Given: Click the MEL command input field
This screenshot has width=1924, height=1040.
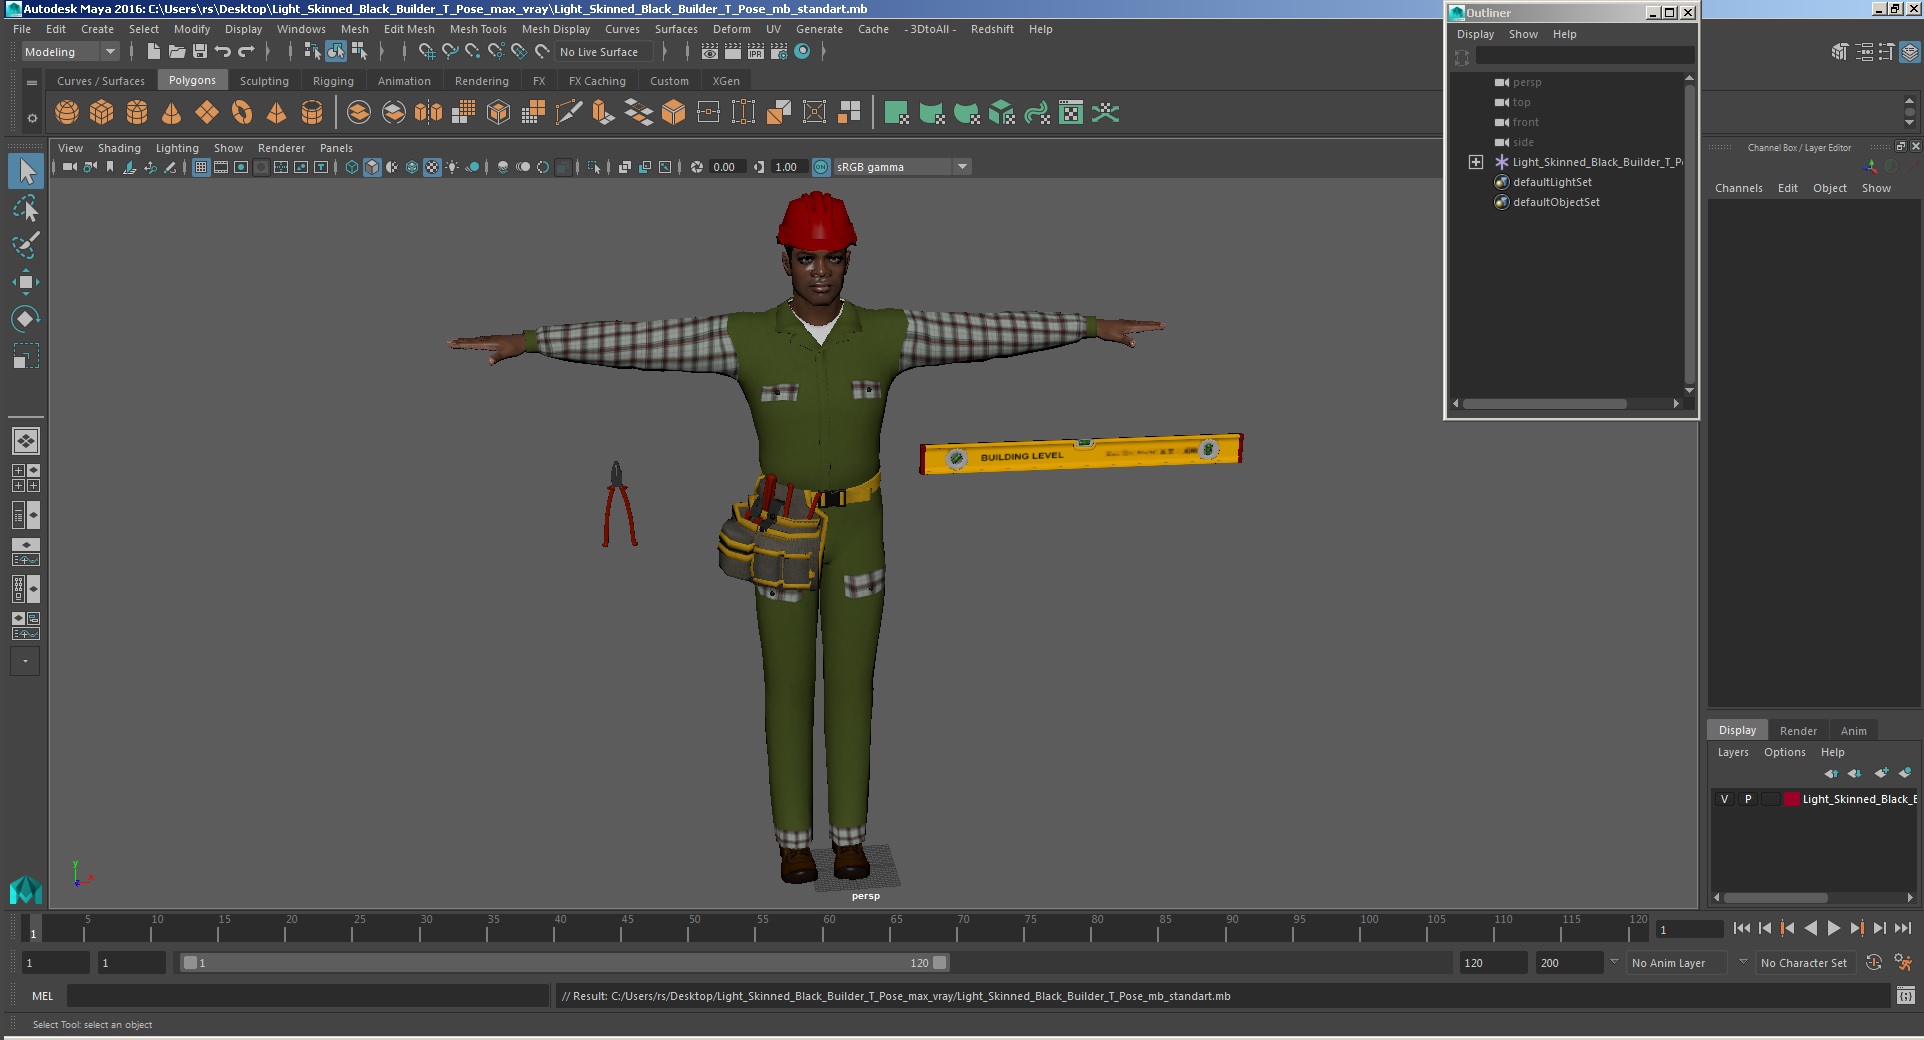Looking at the screenshot, I should click(x=307, y=996).
